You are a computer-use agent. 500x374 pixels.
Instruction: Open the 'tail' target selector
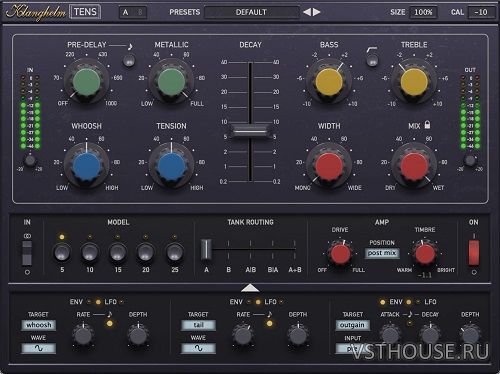click(x=198, y=325)
